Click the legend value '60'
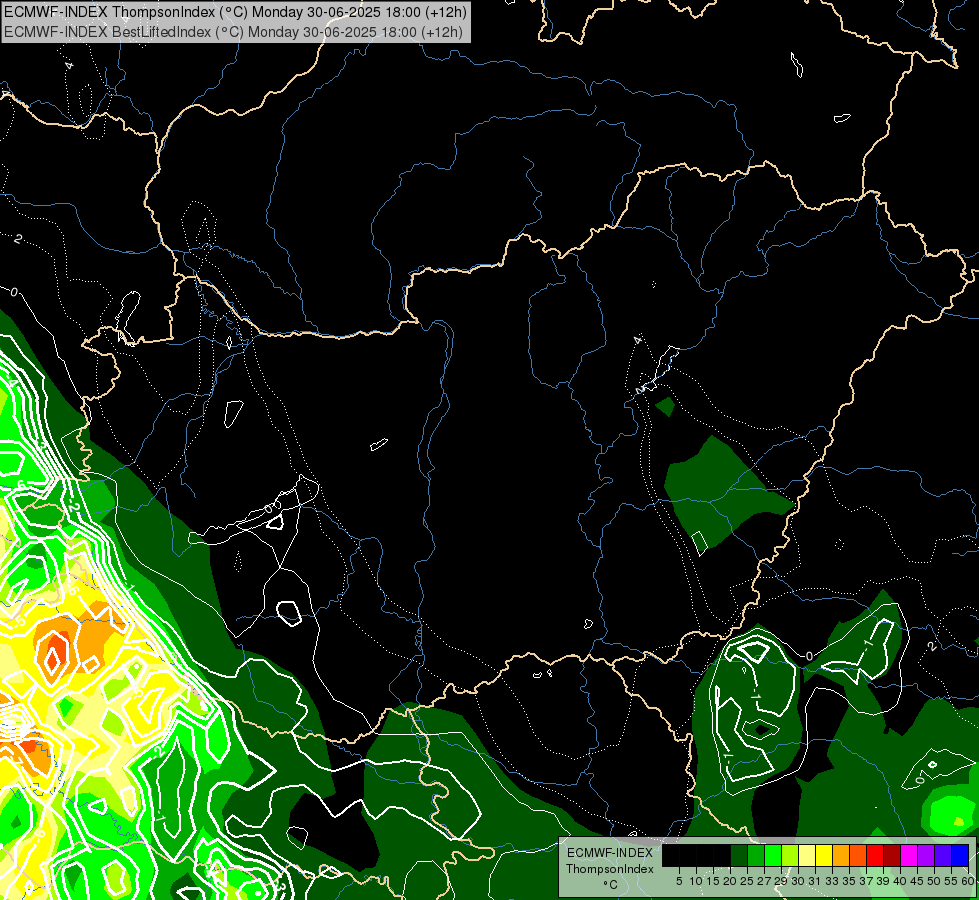The image size is (979, 900). pos(968,881)
